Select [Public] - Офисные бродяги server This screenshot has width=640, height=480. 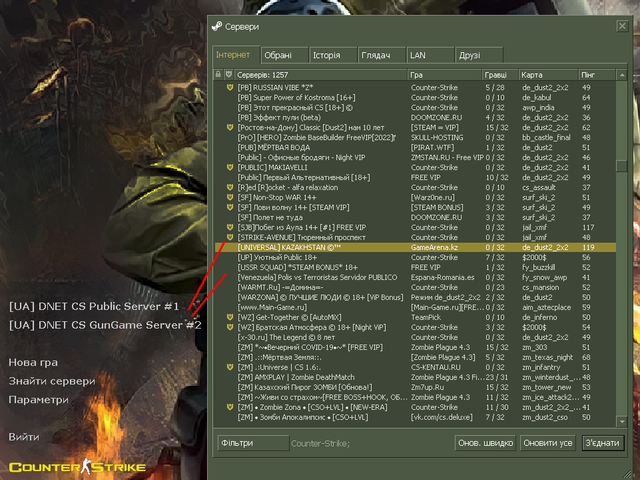coord(415,158)
